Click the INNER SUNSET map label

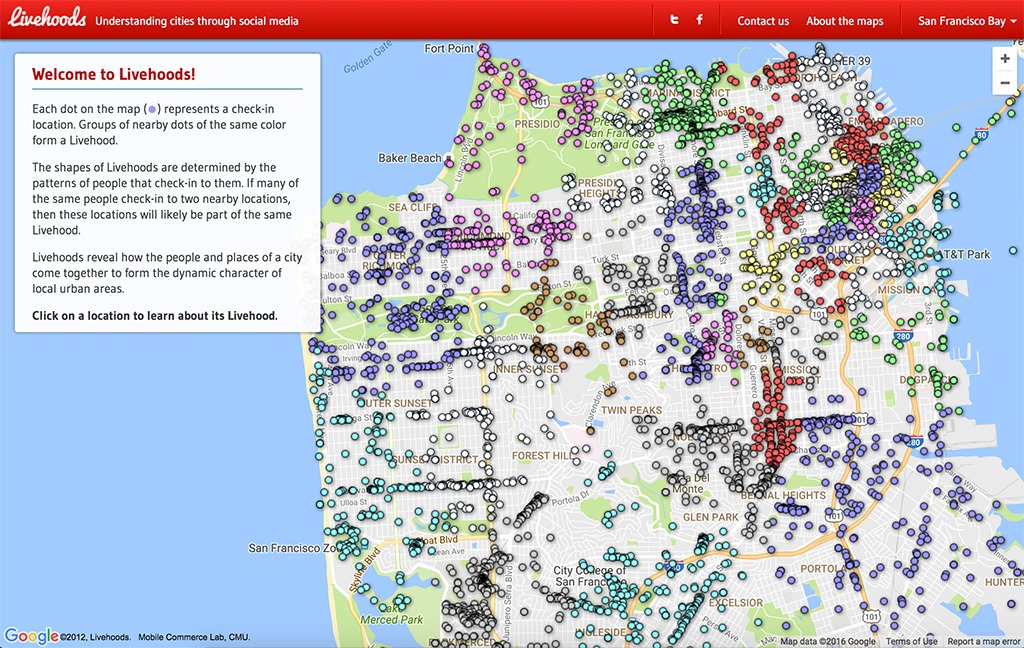(x=528, y=369)
